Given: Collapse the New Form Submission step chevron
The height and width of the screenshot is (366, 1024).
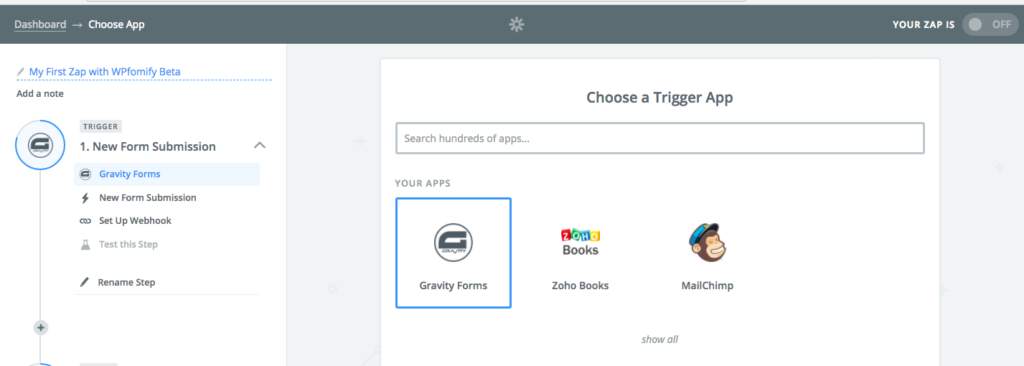Looking at the screenshot, I should (259, 146).
